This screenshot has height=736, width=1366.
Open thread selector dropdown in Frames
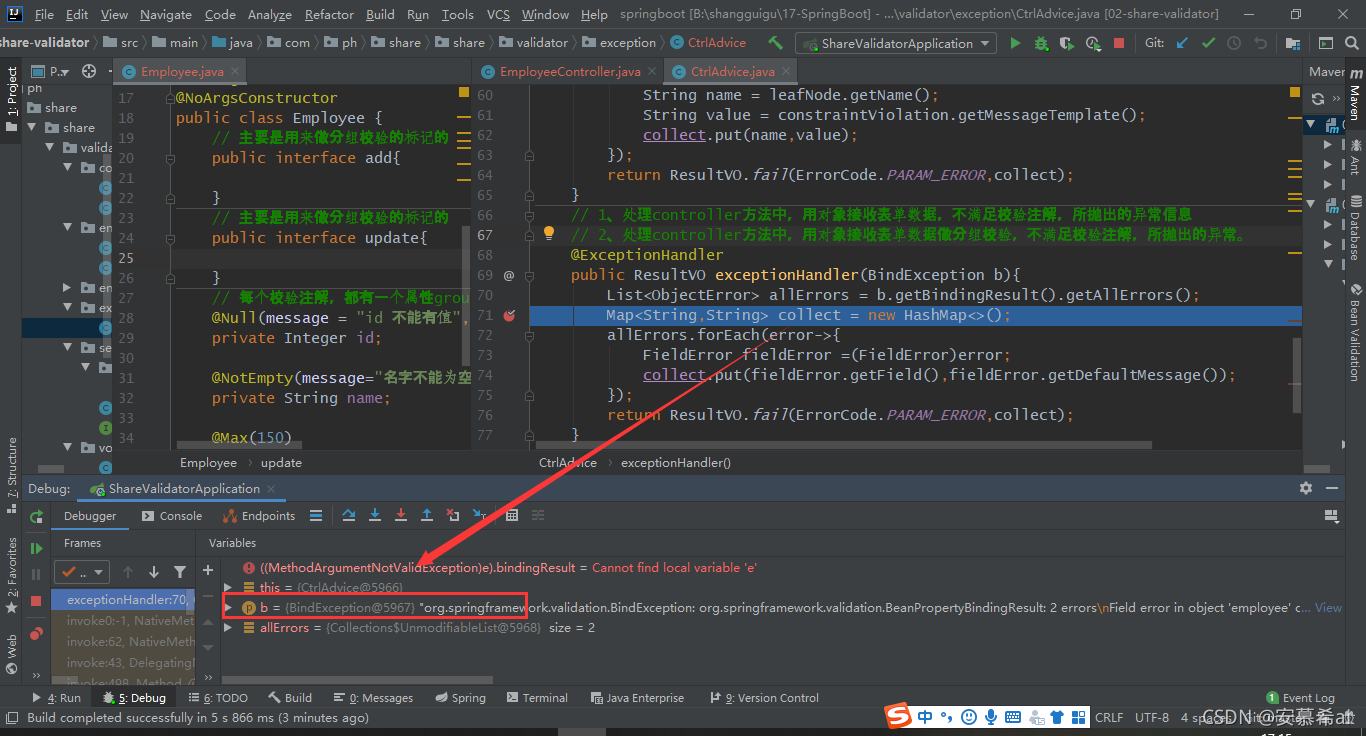click(x=84, y=572)
